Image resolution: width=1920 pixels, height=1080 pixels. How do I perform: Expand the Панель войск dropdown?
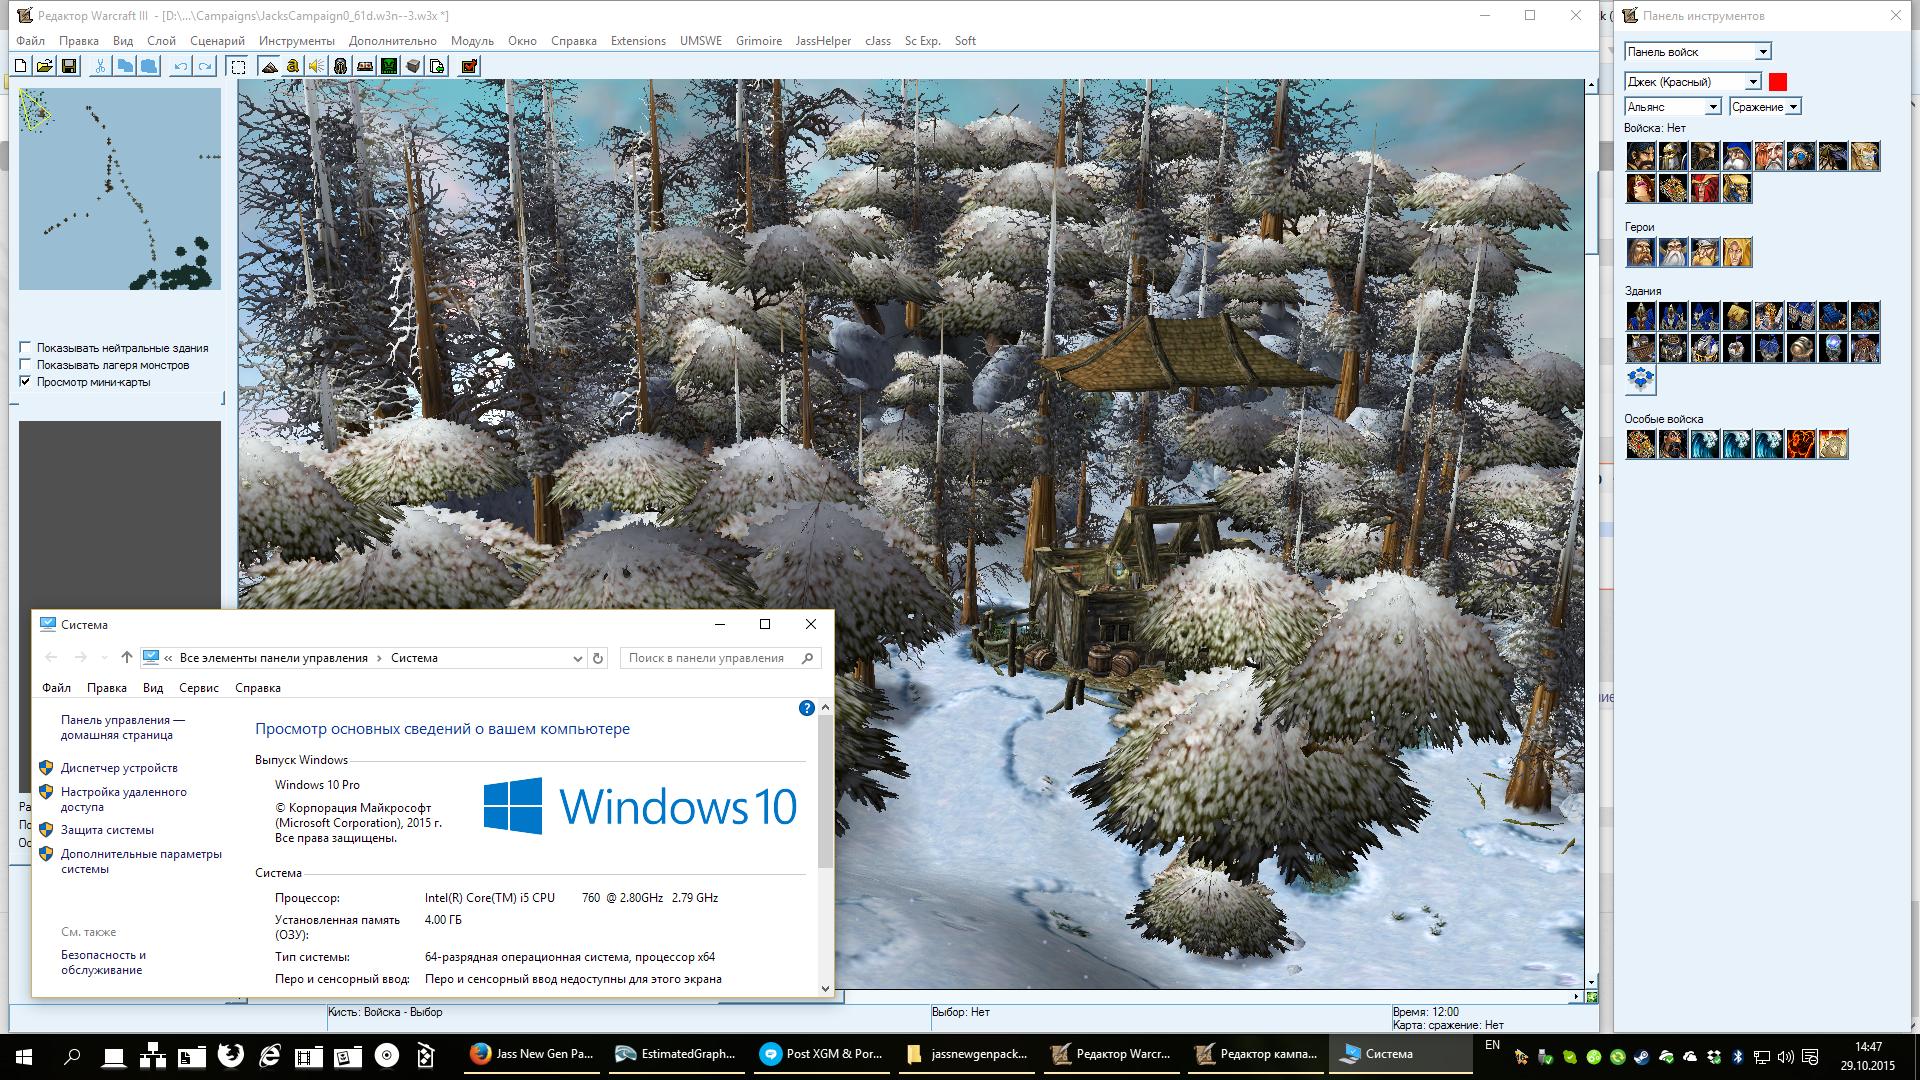coord(1763,52)
